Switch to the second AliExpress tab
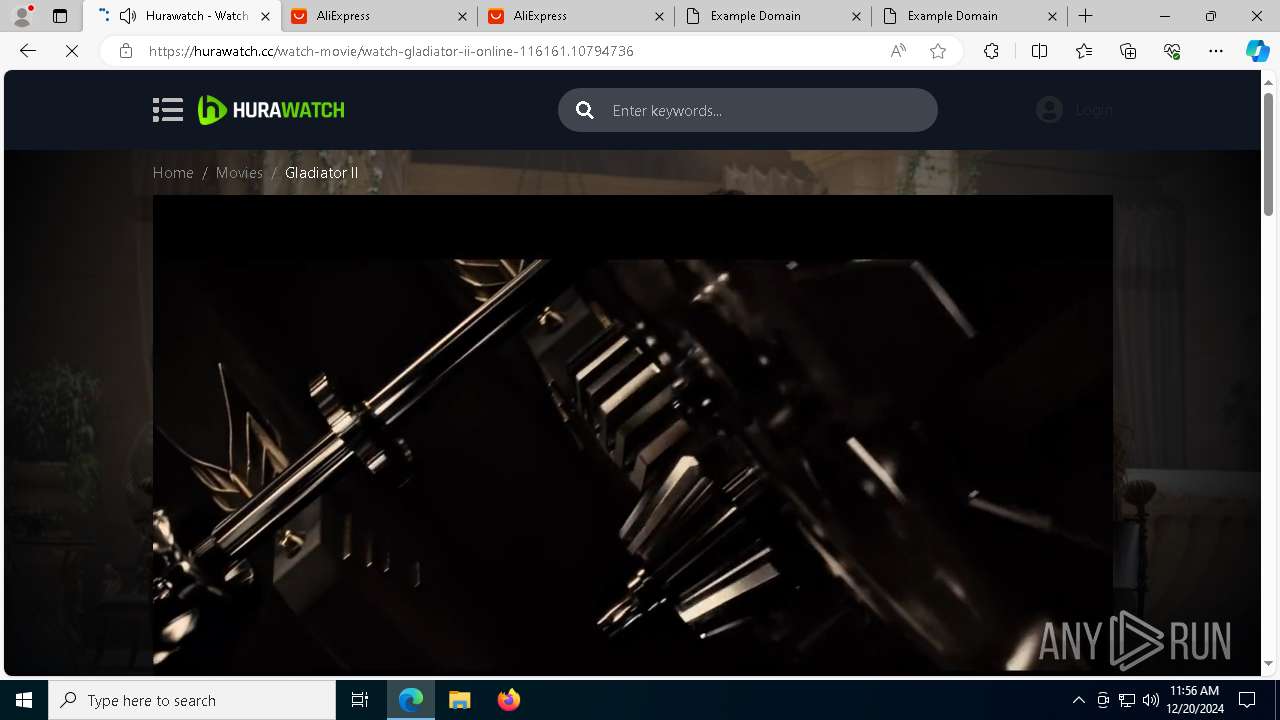This screenshot has height=720, width=1280. 576,16
